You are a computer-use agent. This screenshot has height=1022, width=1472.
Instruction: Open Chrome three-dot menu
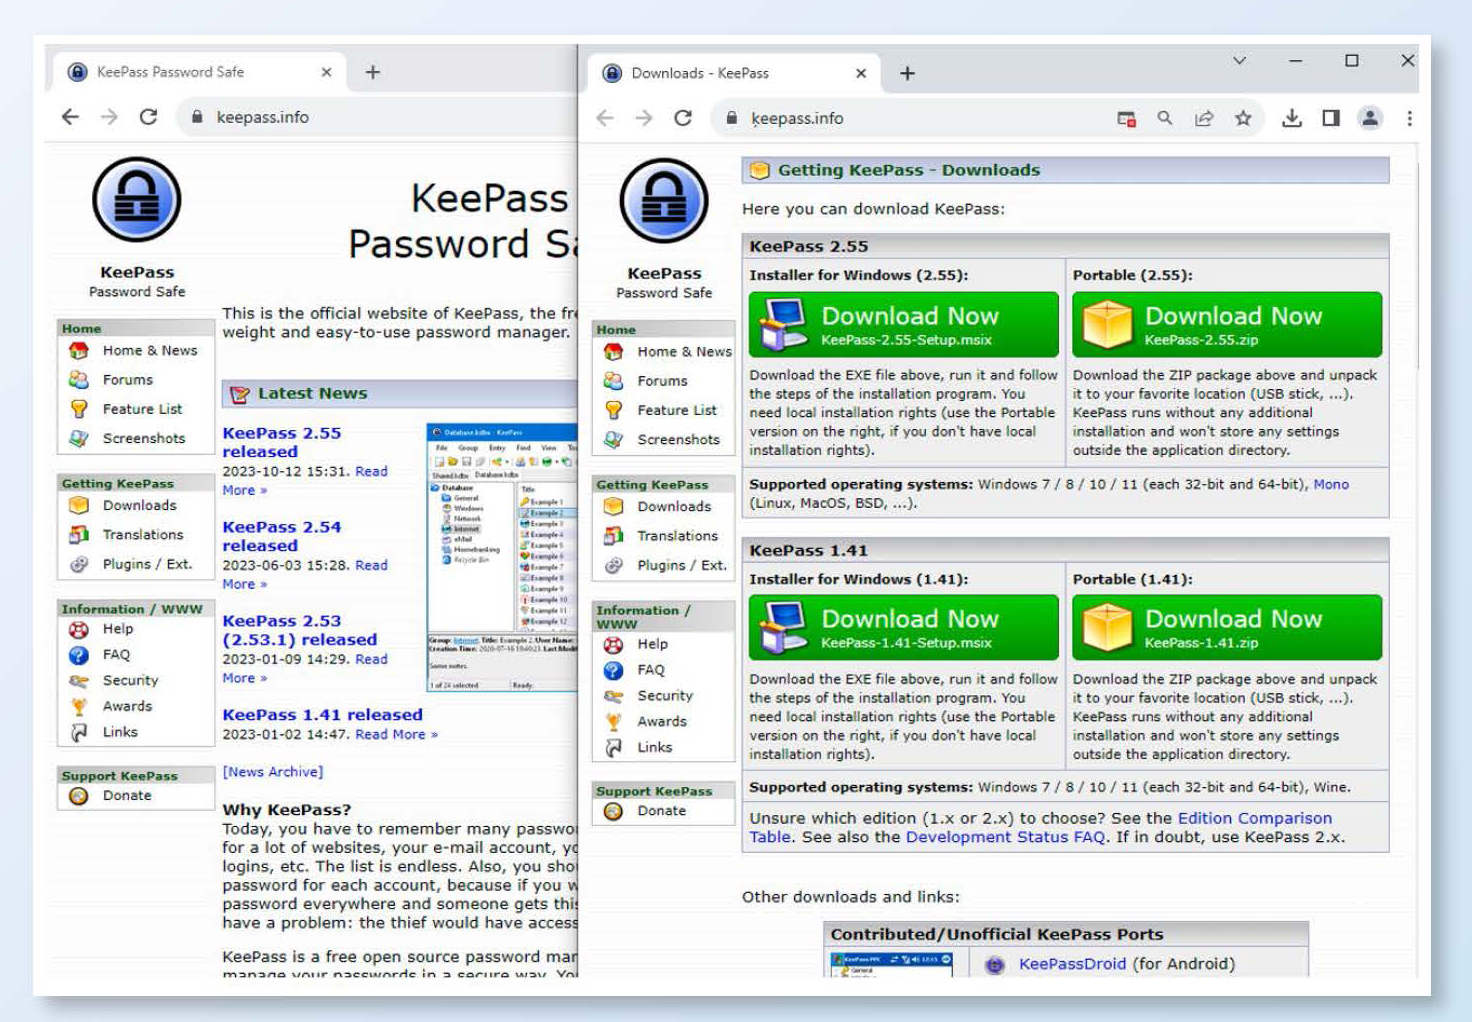[x=1409, y=118]
